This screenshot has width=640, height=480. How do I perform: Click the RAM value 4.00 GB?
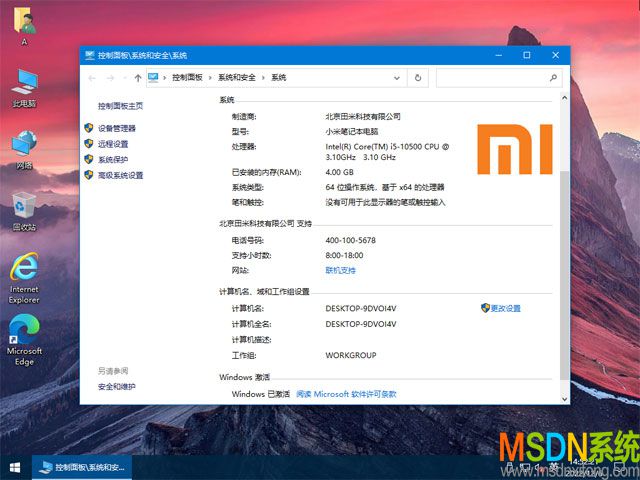(340, 172)
